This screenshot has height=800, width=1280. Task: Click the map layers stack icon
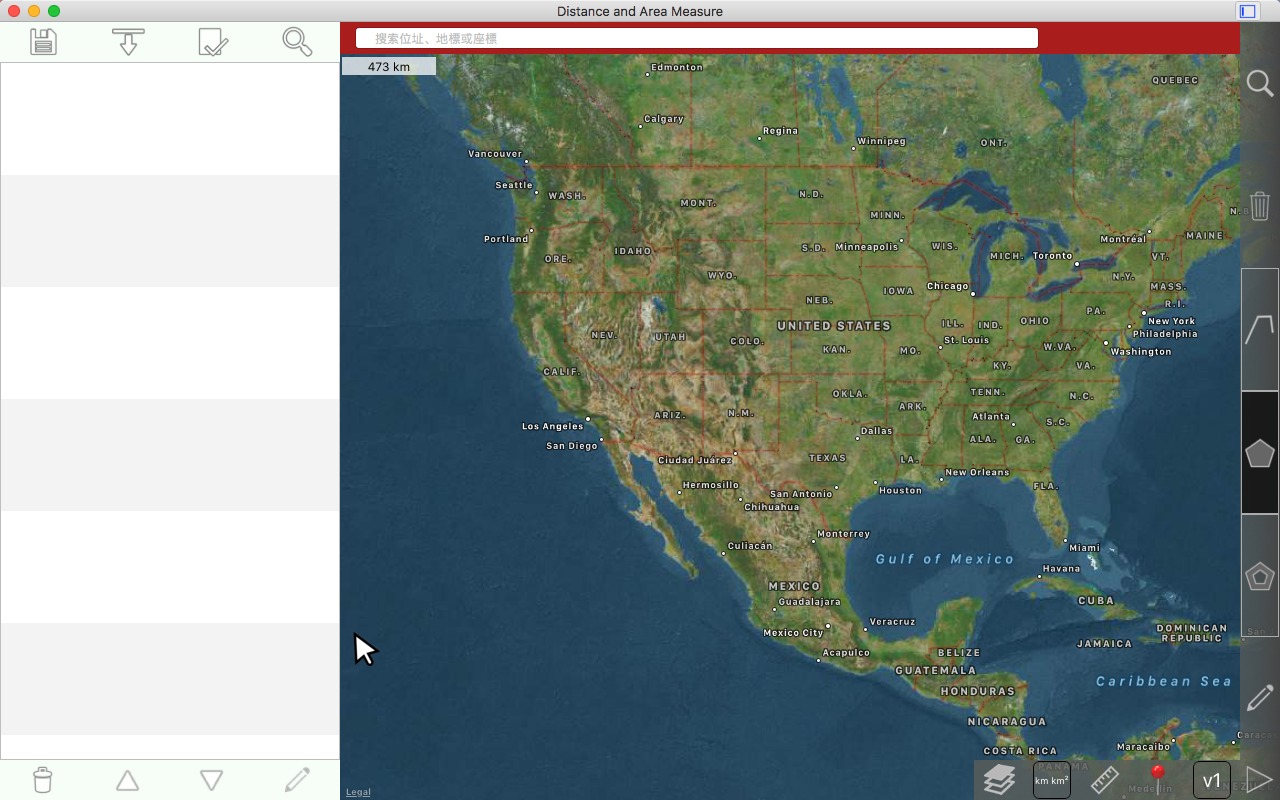tap(999, 779)
